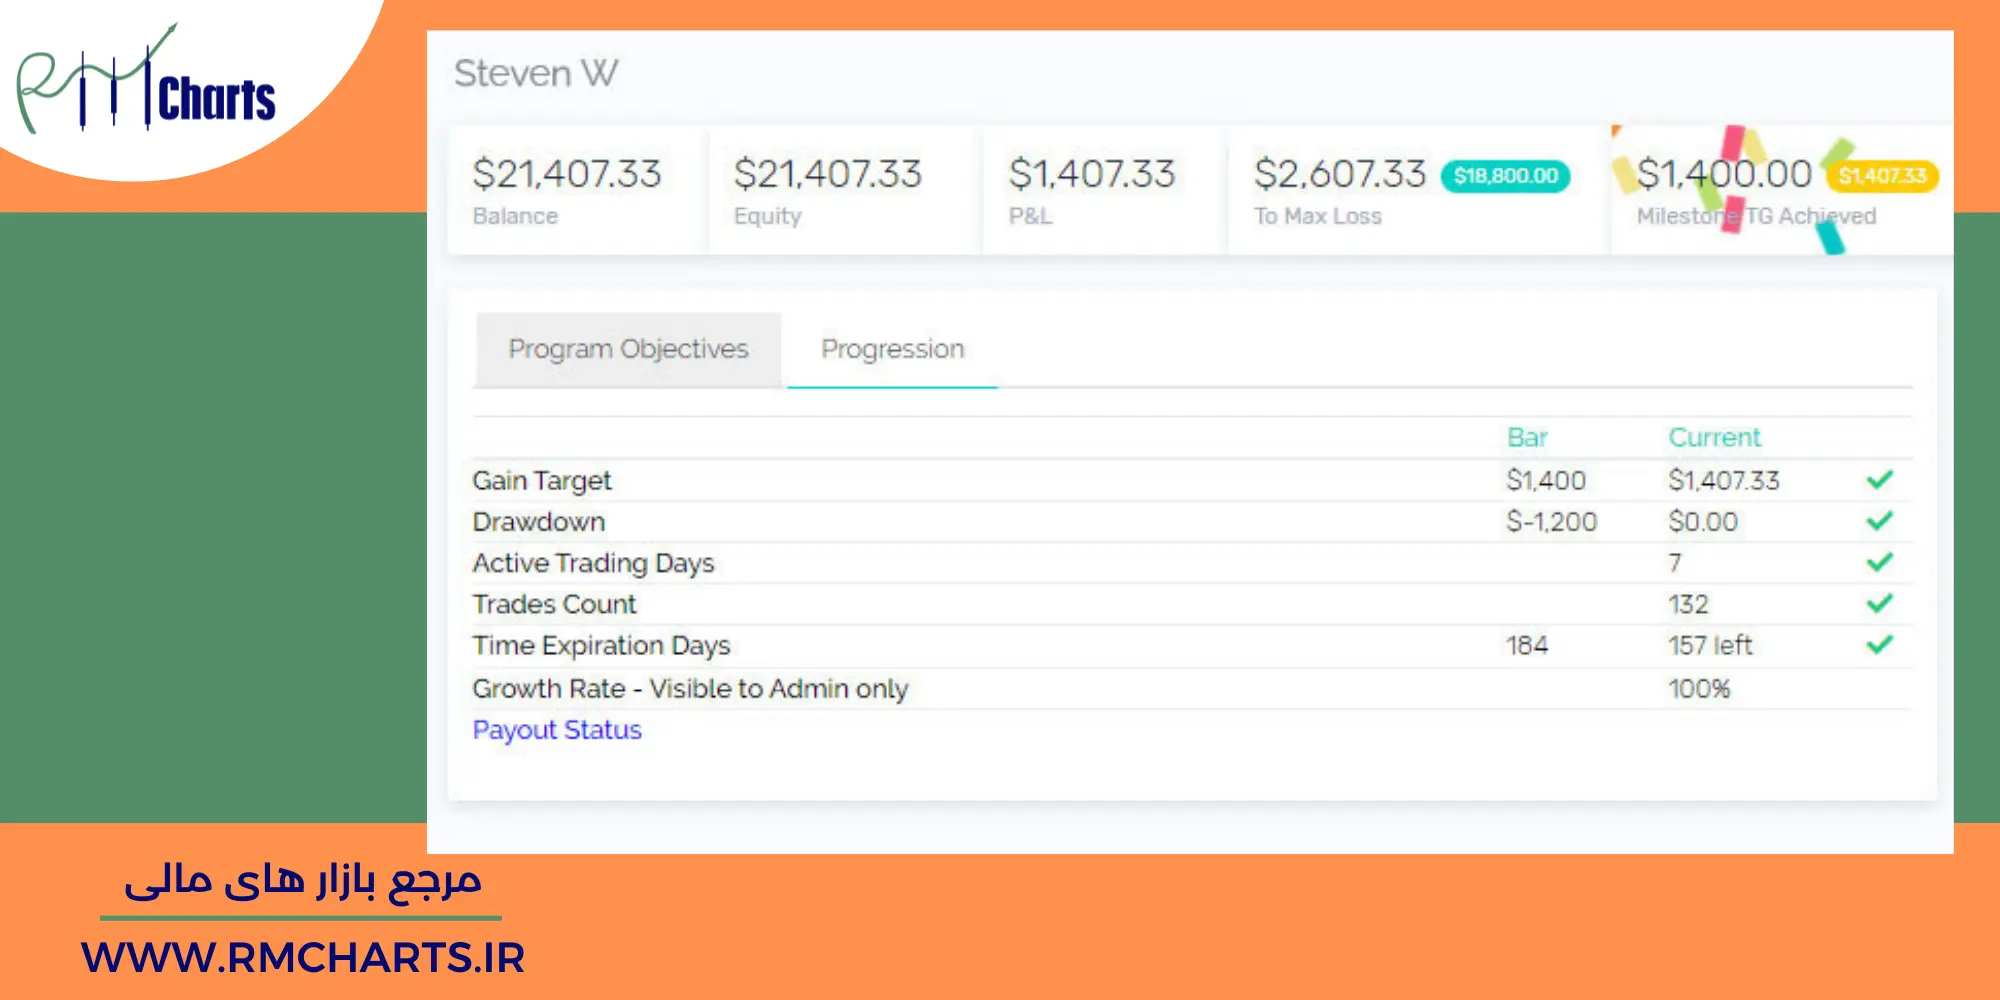Screen dimensions: 2000x1000
Task: Click the To Max Loss amount $2,607.33
Action: (x=1340, y=174)
